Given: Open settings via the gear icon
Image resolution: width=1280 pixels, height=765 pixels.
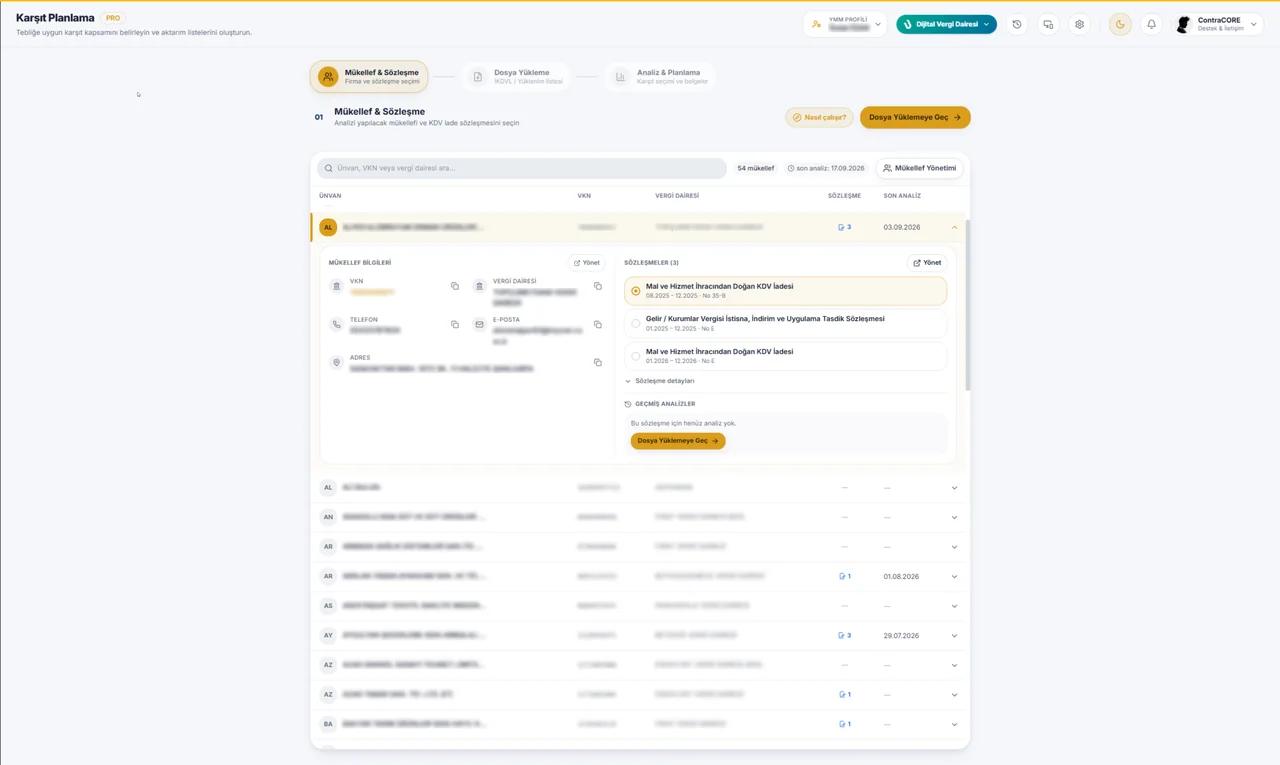Looking at the screenshot, I should [1079, 25].
